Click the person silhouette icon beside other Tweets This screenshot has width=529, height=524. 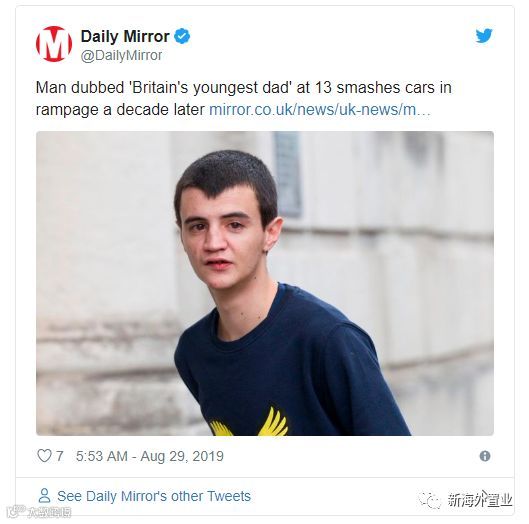pyautogui.click(x=44, y=496)
